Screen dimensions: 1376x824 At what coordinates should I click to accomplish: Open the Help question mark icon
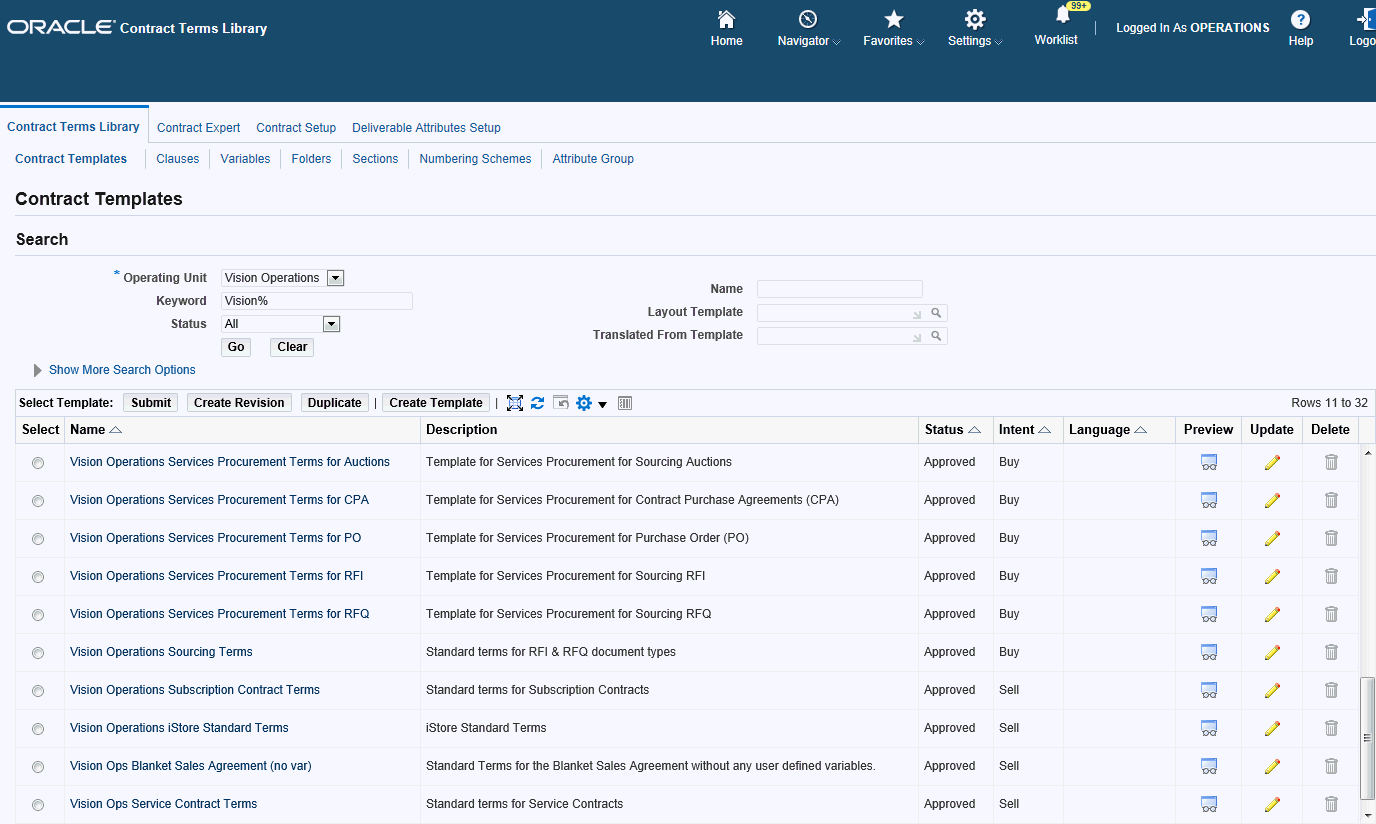point(1300,20)
